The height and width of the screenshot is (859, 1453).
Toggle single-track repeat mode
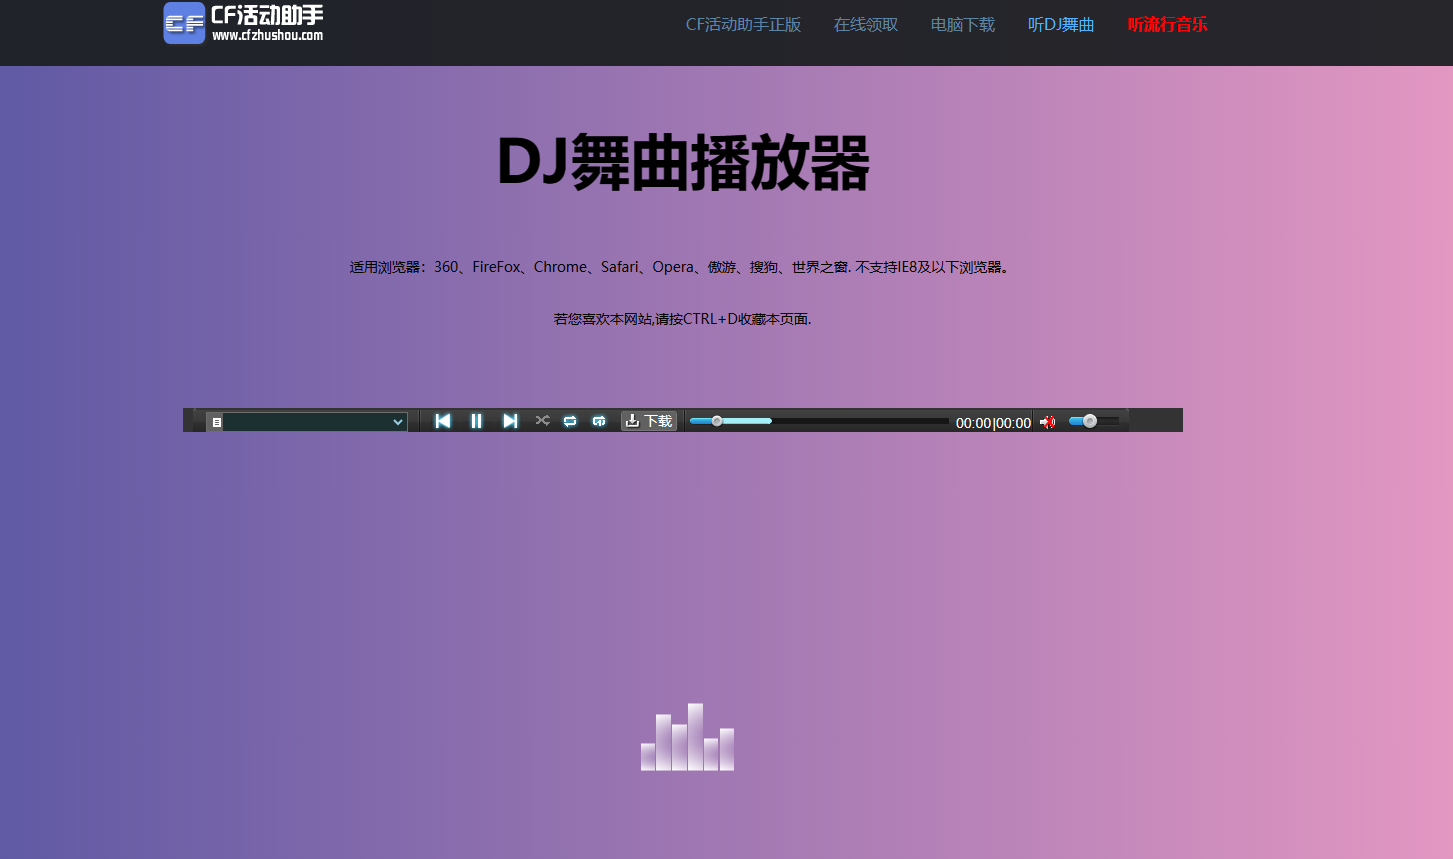[x=599, y=421]
